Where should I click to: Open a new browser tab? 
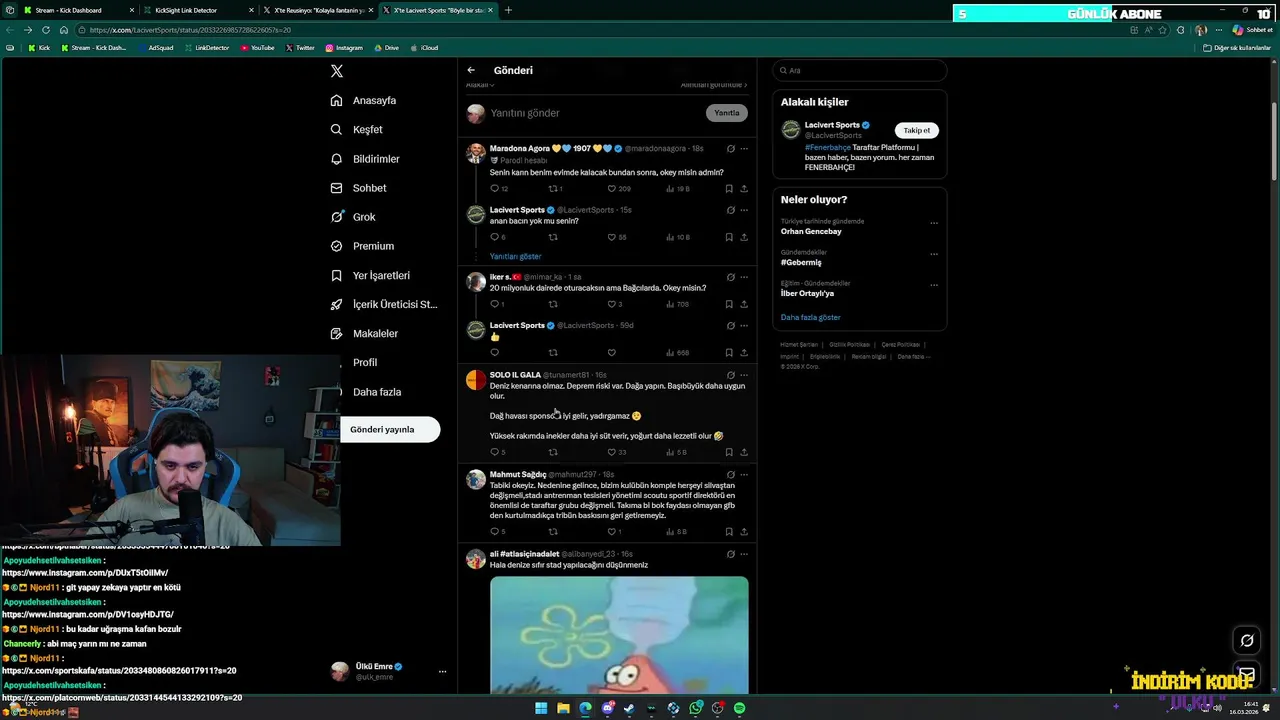pyautogui.click(x=508, y=10)
